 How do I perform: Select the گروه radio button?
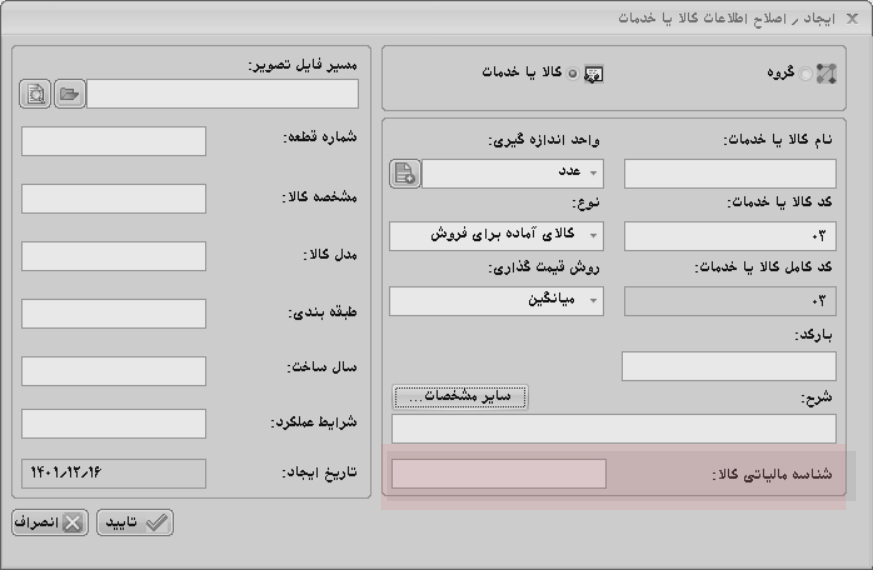pos(806,73)
